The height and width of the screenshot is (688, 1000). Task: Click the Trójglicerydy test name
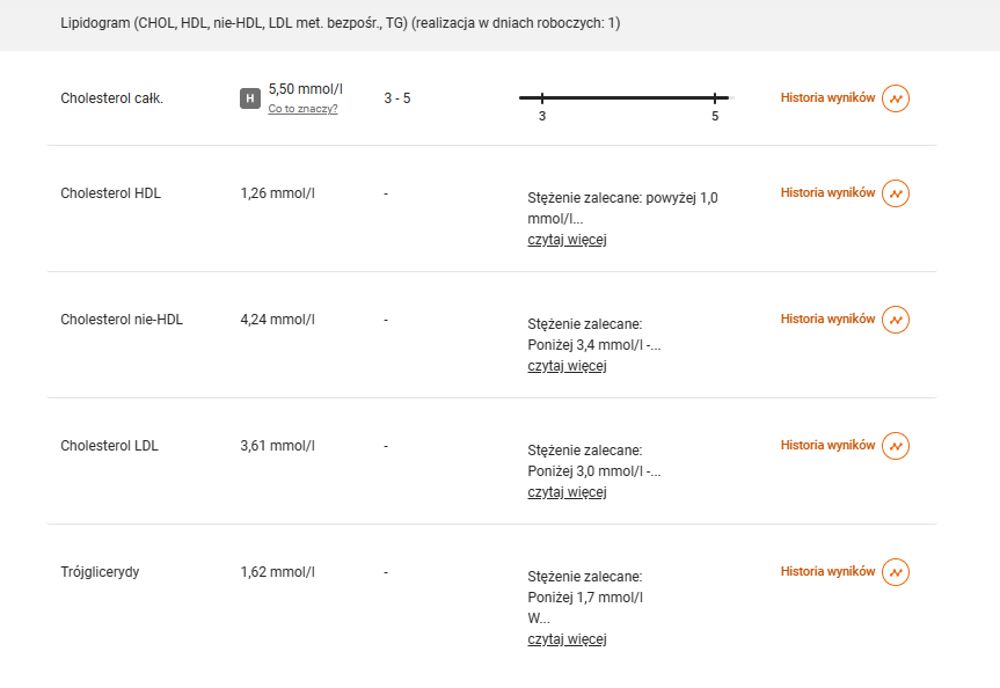[99, 572]
